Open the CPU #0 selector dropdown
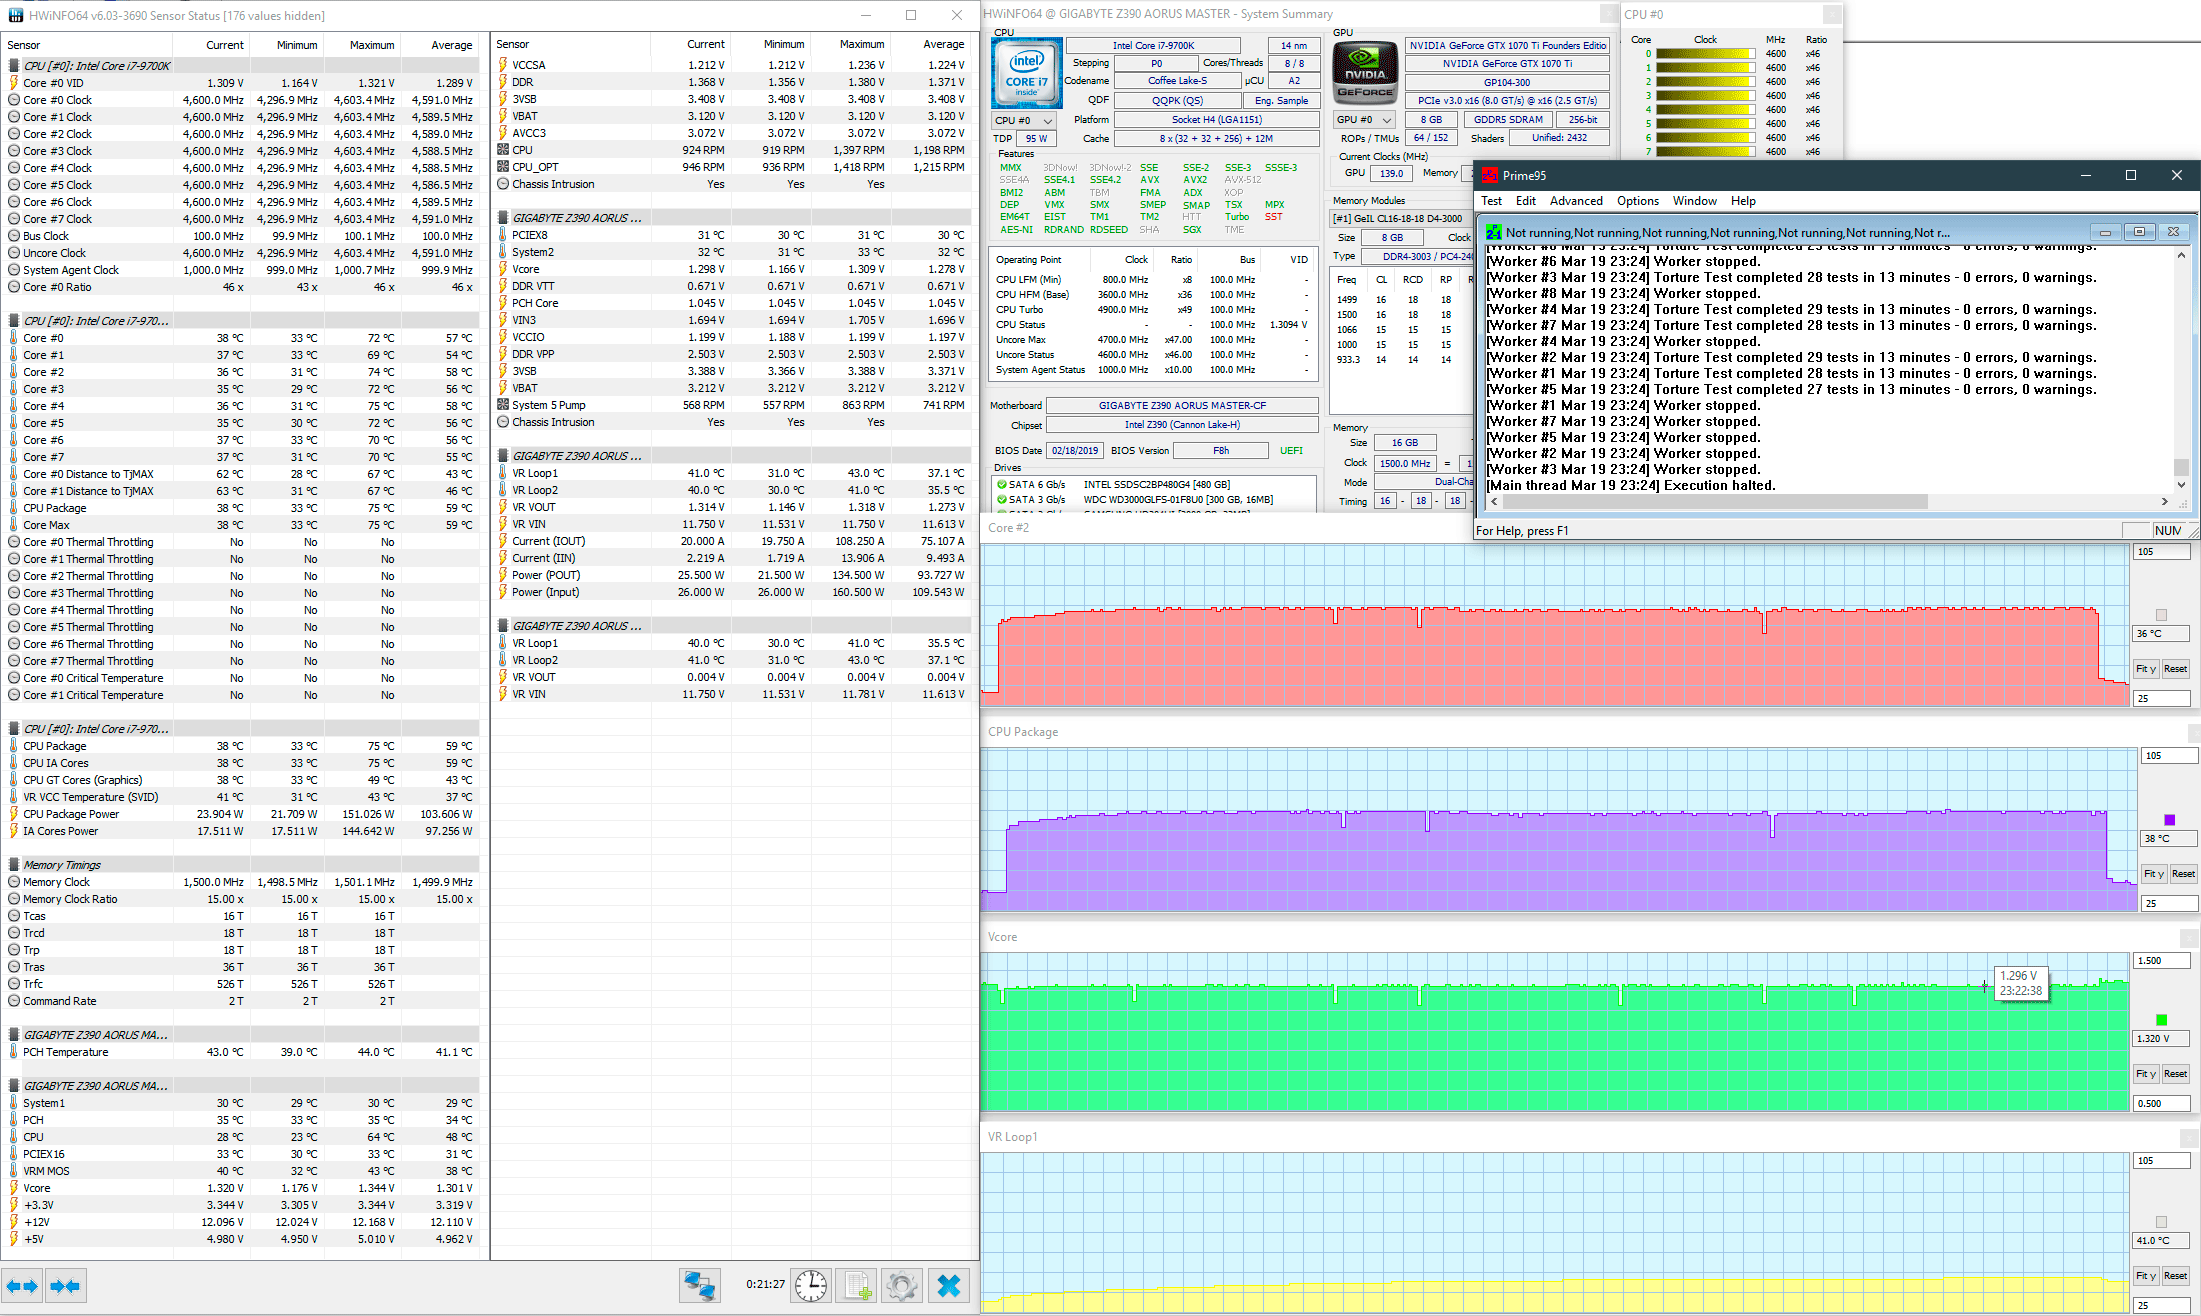Viewport: 2201px width, 1316px height. coord(1024,120)
